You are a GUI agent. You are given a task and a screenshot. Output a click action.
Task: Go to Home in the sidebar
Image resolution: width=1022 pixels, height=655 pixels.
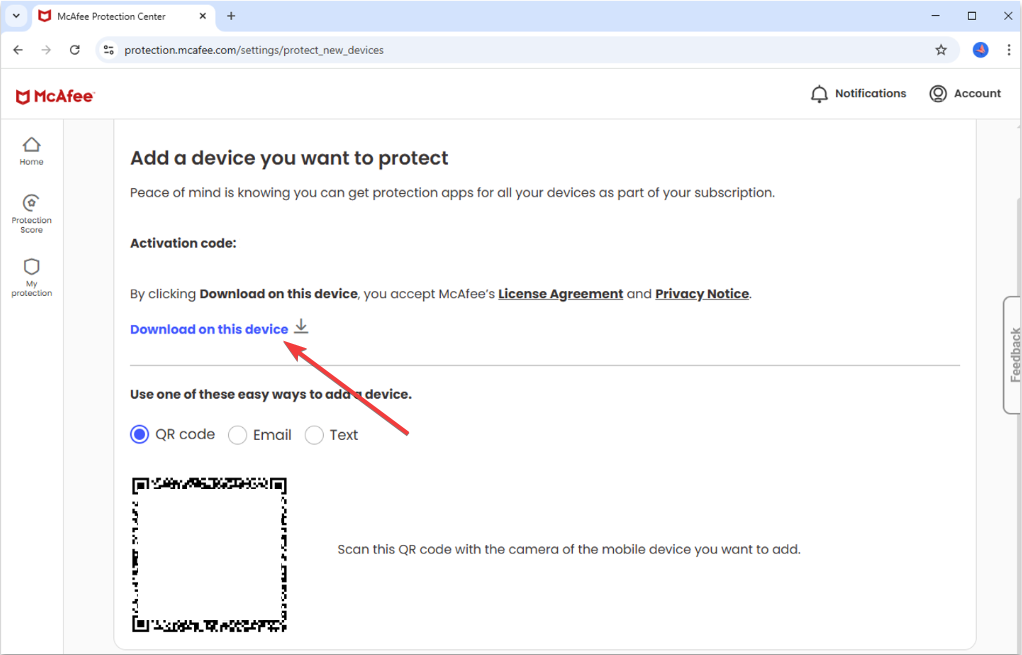31,151
